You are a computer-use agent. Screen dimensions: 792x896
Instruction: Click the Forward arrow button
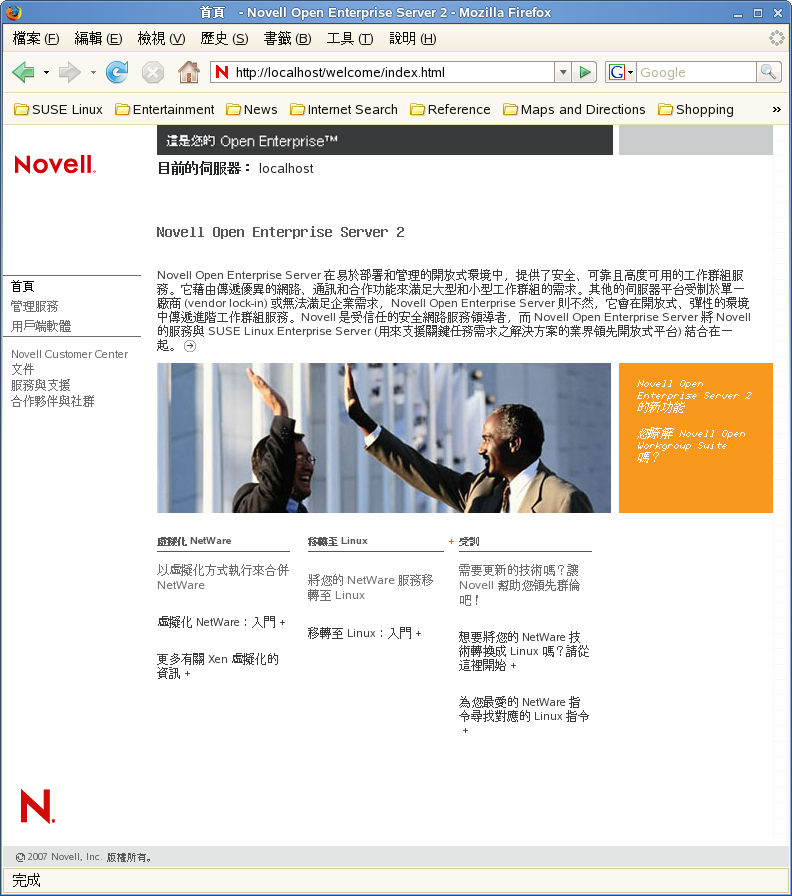70,72
